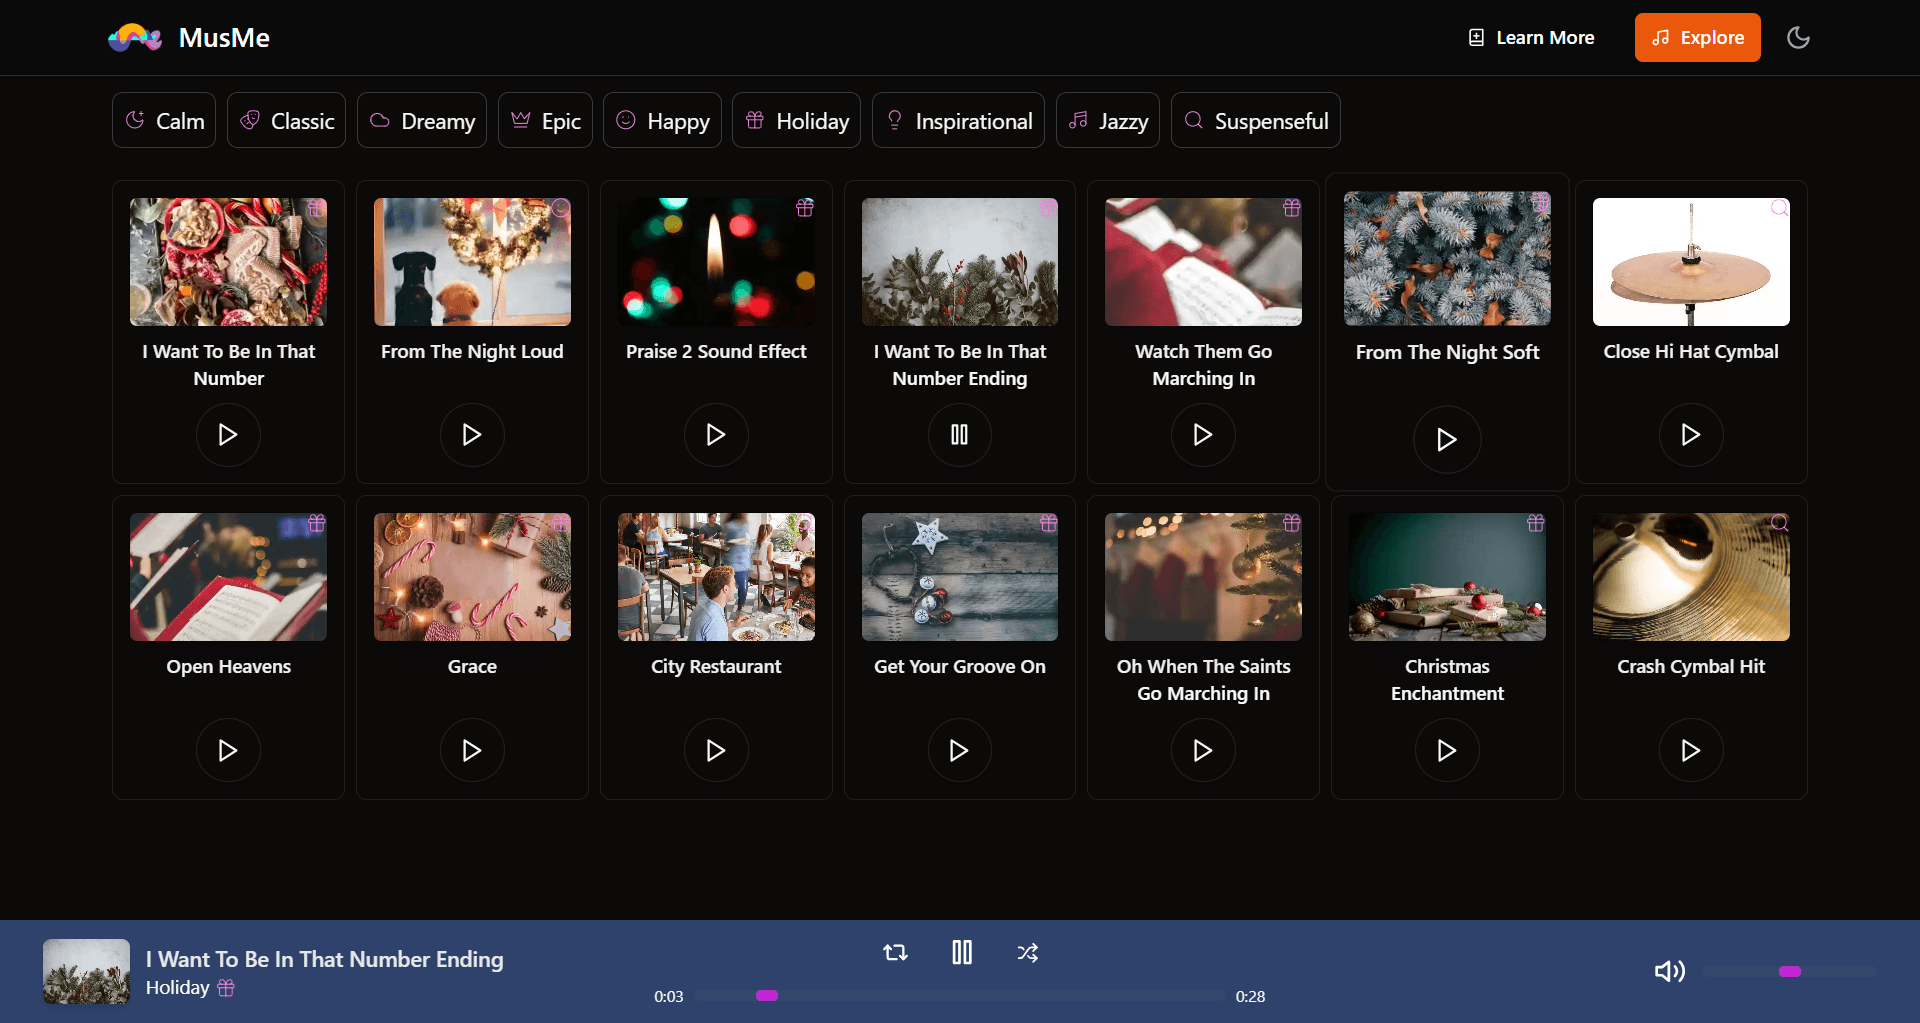Click the speaker volume icon in the player
Image resolution: width=1920 pixels, height=1023 pixels.
click(1668, 970)
